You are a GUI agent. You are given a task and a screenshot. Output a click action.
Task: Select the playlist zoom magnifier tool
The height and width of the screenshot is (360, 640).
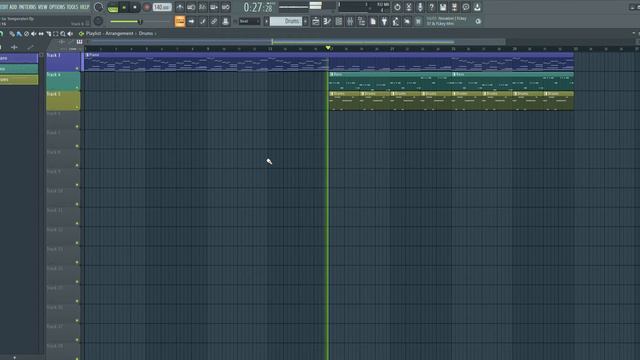[x=63, y=34]
